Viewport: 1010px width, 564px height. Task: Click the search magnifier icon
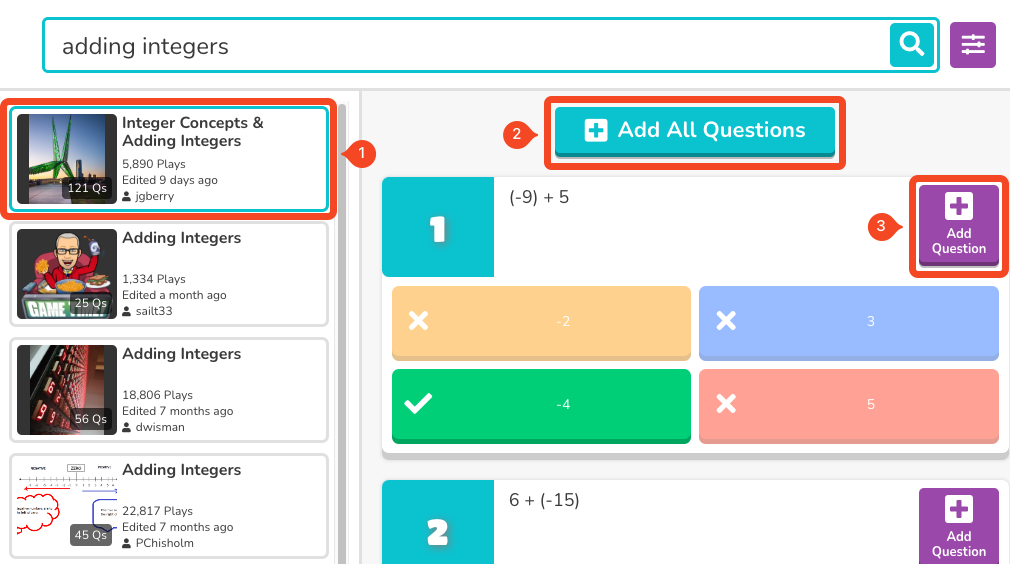[911, 45]
